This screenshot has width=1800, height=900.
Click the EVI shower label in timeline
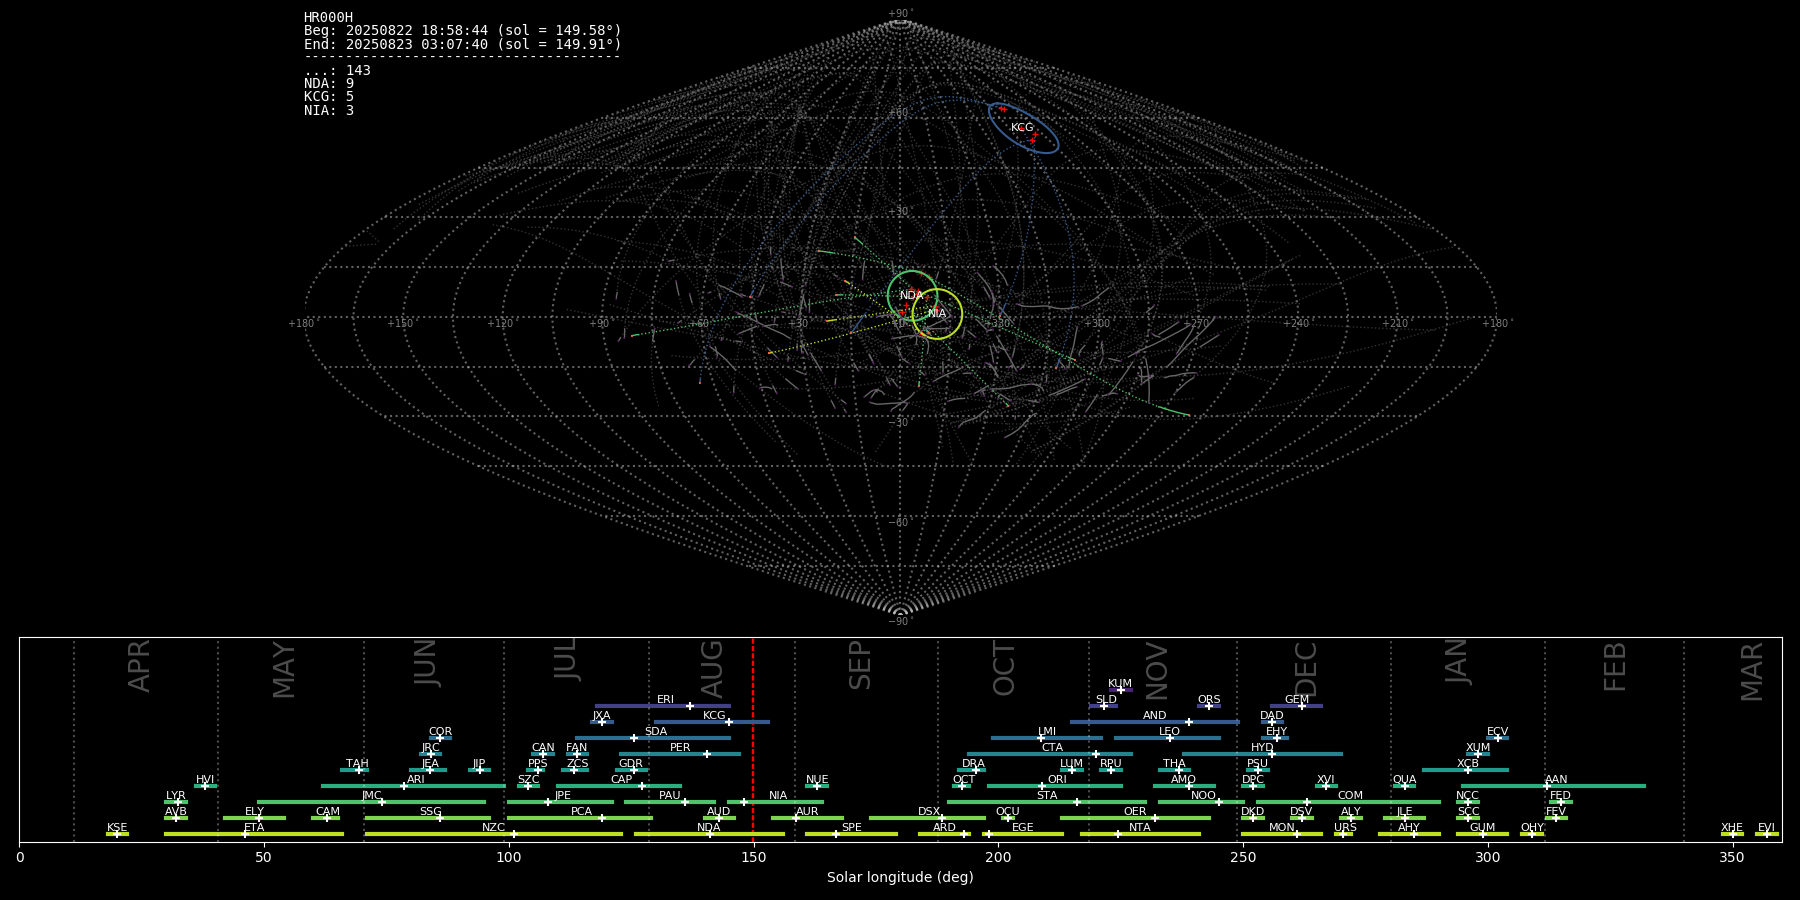click(x=1767, y=828)
